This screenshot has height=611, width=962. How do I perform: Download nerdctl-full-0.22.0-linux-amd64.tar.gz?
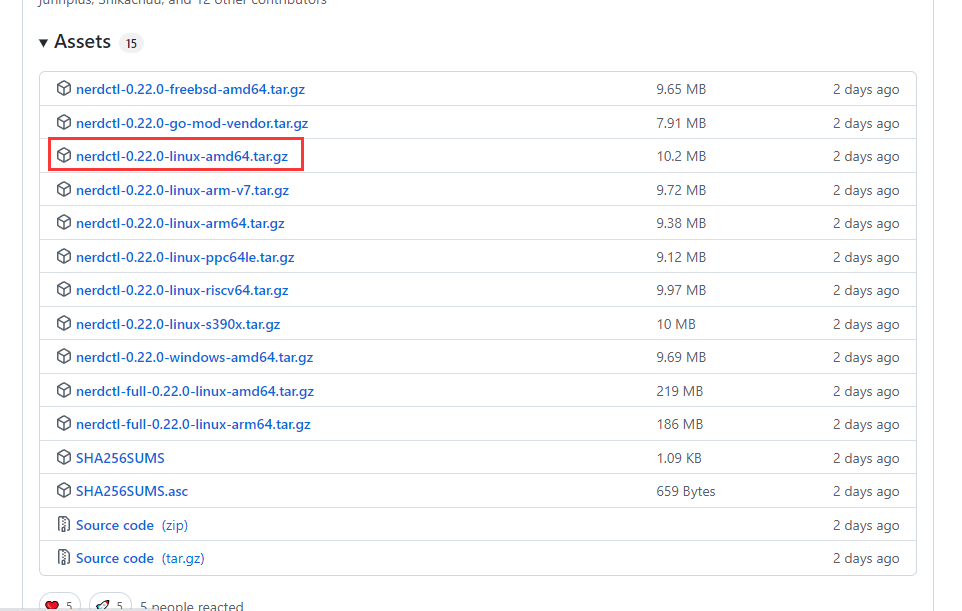195,391
